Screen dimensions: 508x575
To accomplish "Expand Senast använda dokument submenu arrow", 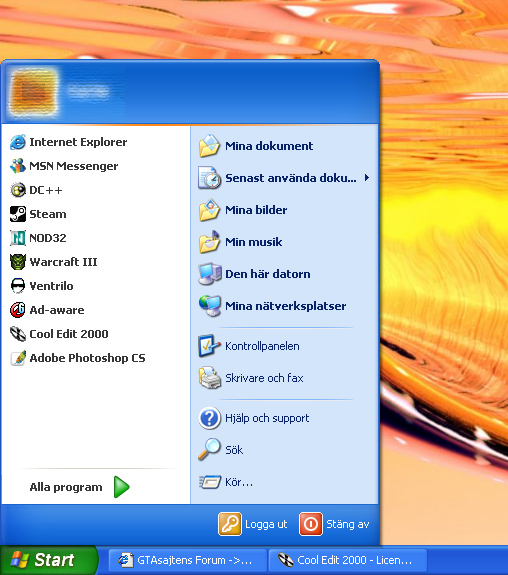I will click(366, 178).
